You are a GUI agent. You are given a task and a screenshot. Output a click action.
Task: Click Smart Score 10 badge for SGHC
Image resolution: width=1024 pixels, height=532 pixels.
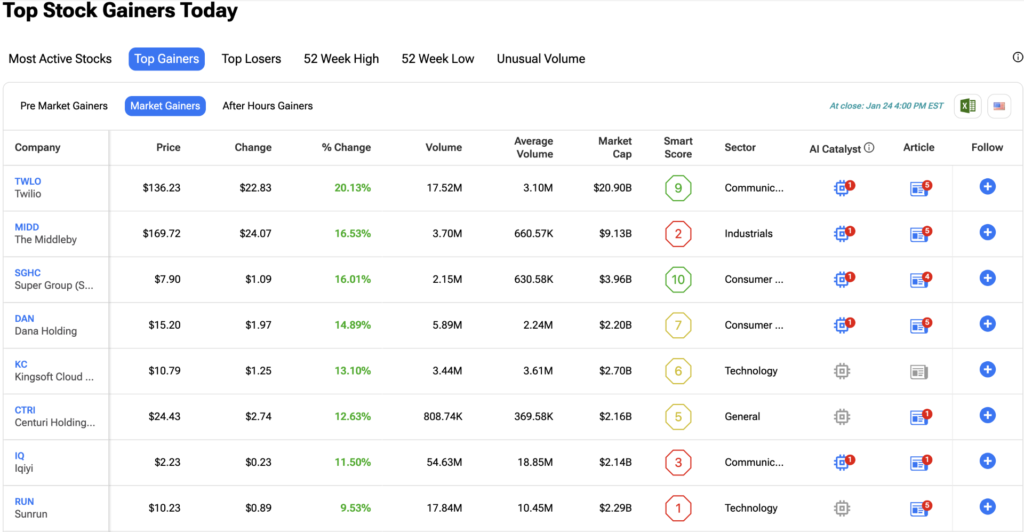pyautogui.click(x=678, y=279)
